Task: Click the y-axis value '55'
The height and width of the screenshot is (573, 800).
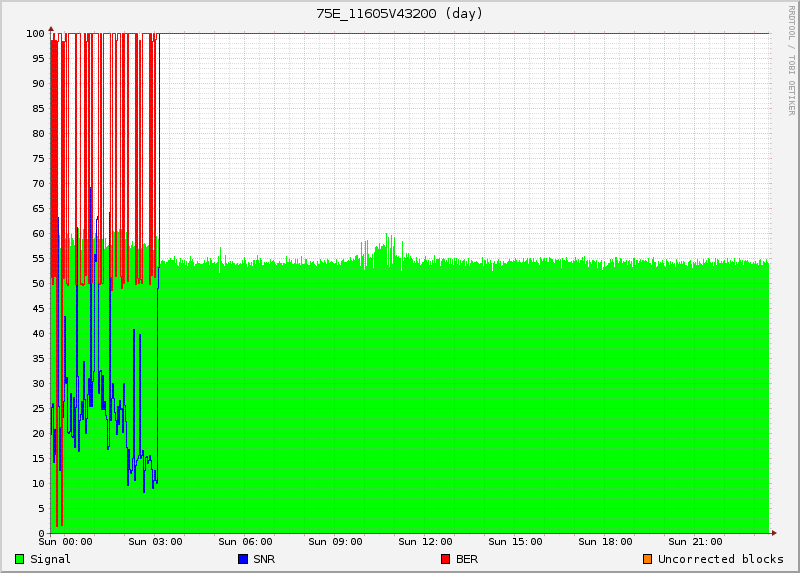Action: pyautogui.click(x=38, y=259)
